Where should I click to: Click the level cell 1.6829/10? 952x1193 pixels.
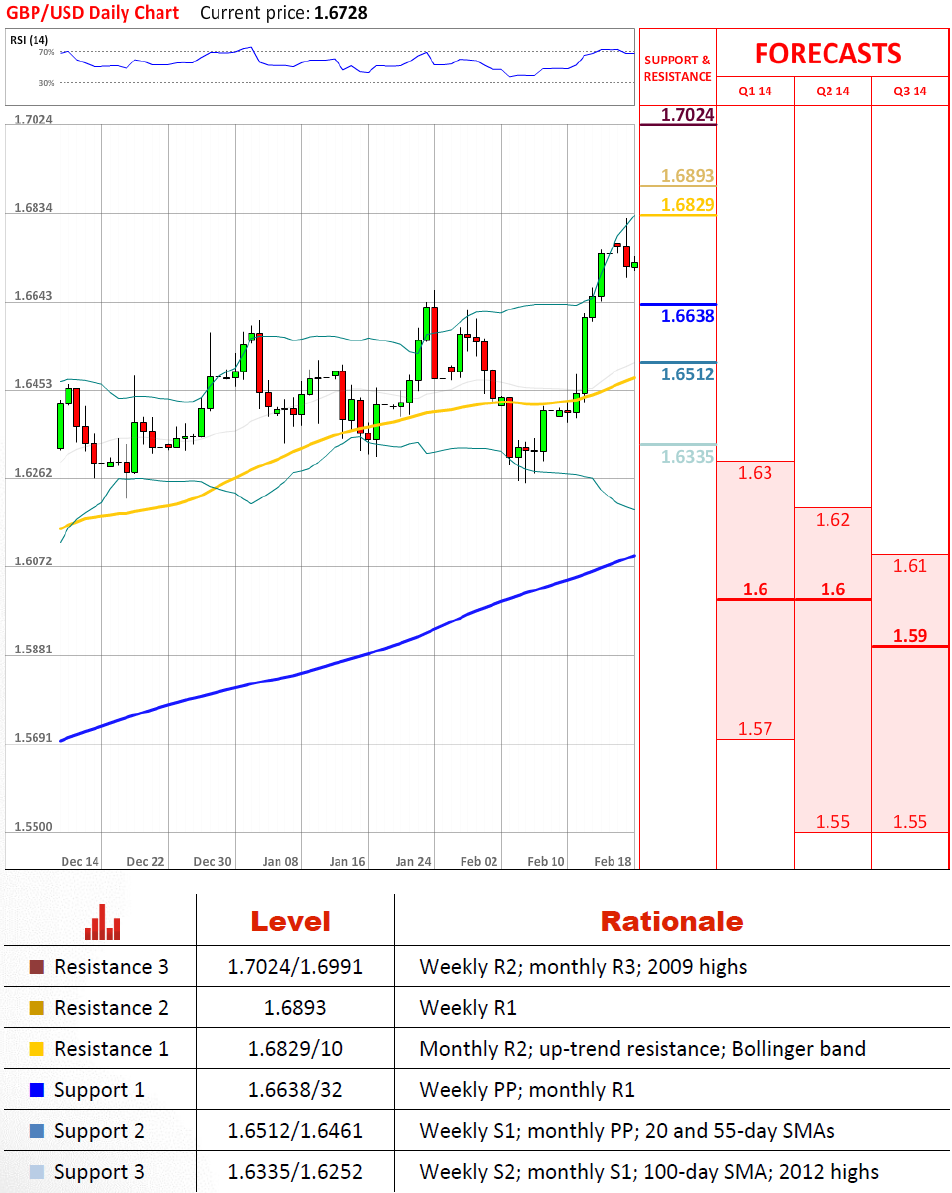(x=295, y=1049)
